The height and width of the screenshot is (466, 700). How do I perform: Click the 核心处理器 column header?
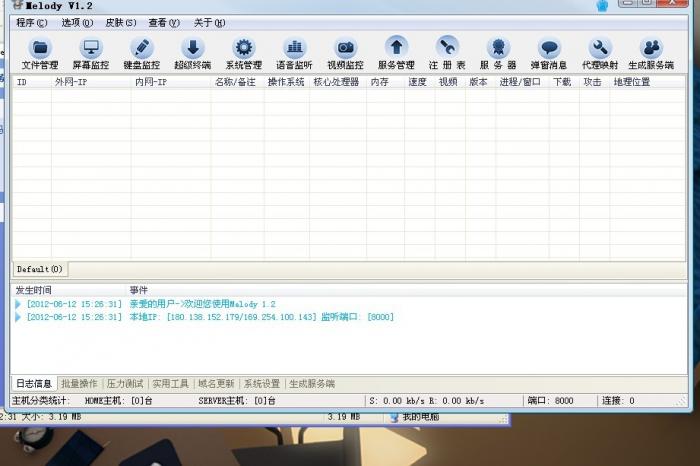(338, 82)
